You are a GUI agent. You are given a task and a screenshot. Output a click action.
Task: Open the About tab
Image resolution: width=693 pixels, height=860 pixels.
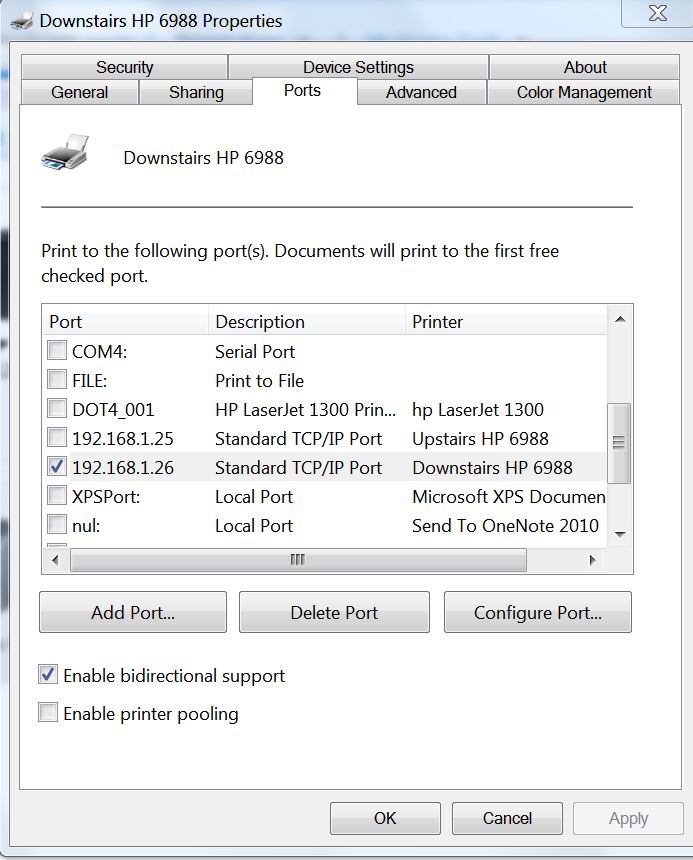click(584, 67)
